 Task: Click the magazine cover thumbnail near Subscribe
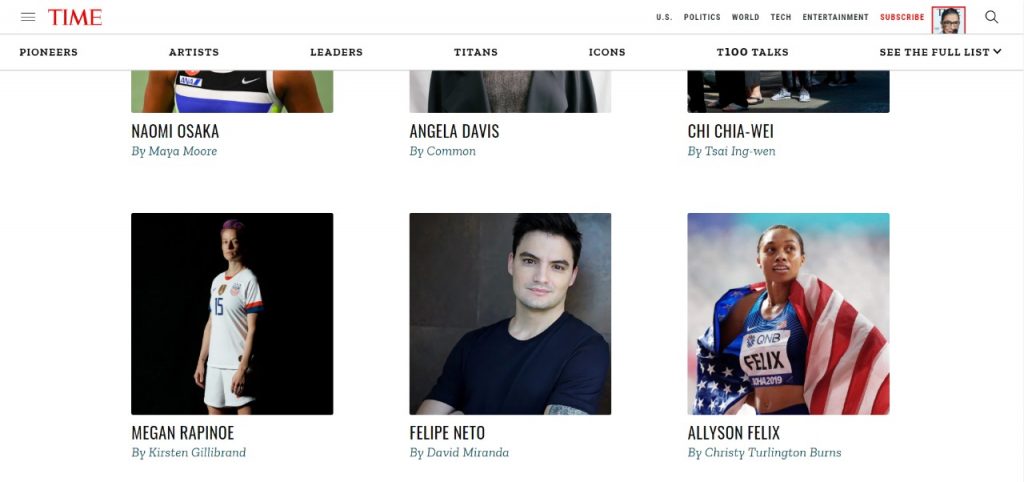948,20
